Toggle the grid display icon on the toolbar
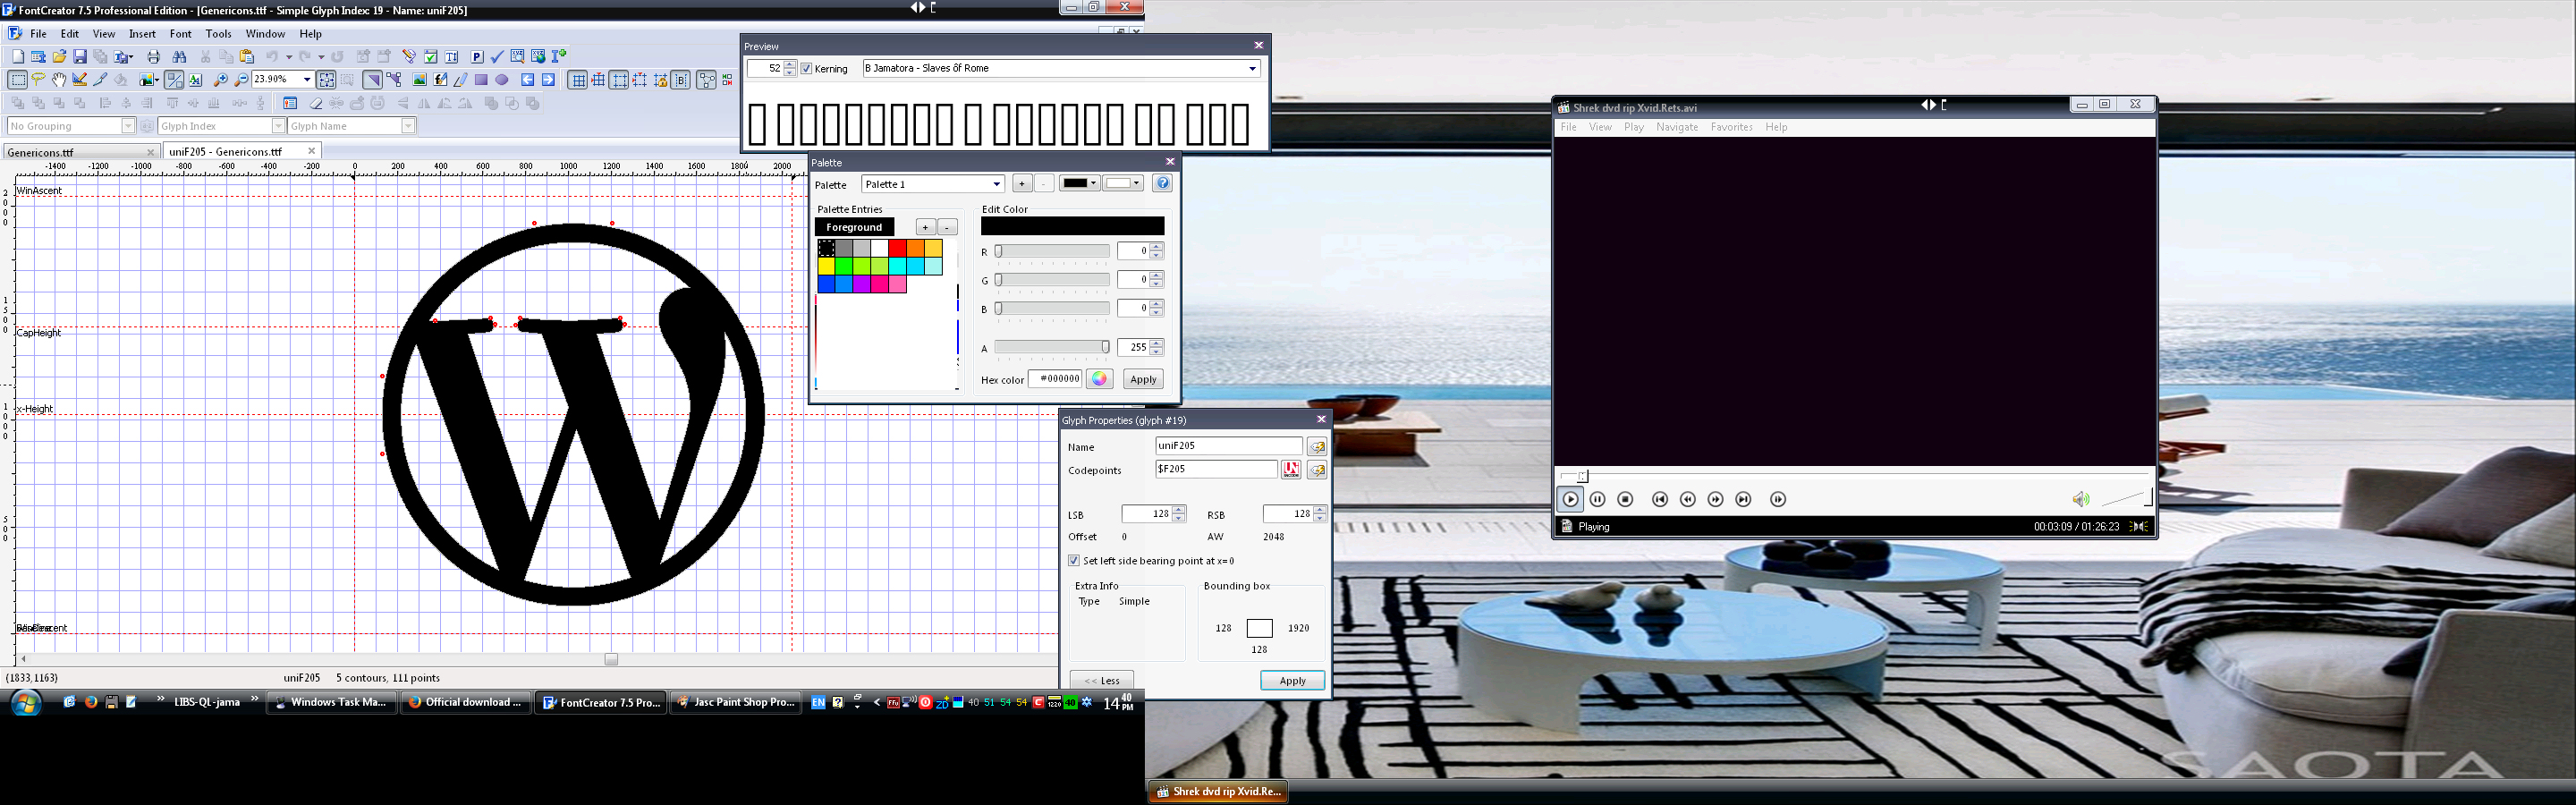2576x805 pixels. coord(578,81)
